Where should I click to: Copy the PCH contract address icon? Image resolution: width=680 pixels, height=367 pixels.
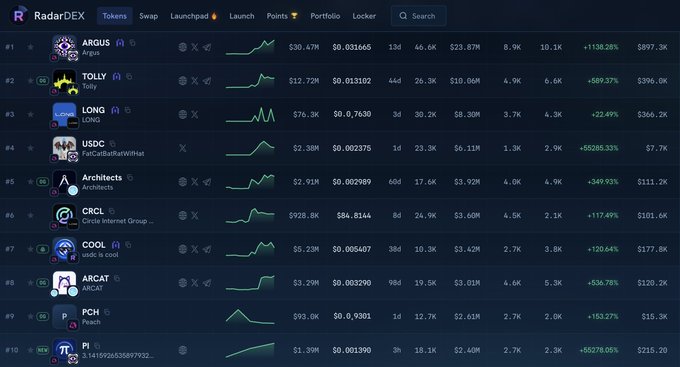[x=107, y=312]
